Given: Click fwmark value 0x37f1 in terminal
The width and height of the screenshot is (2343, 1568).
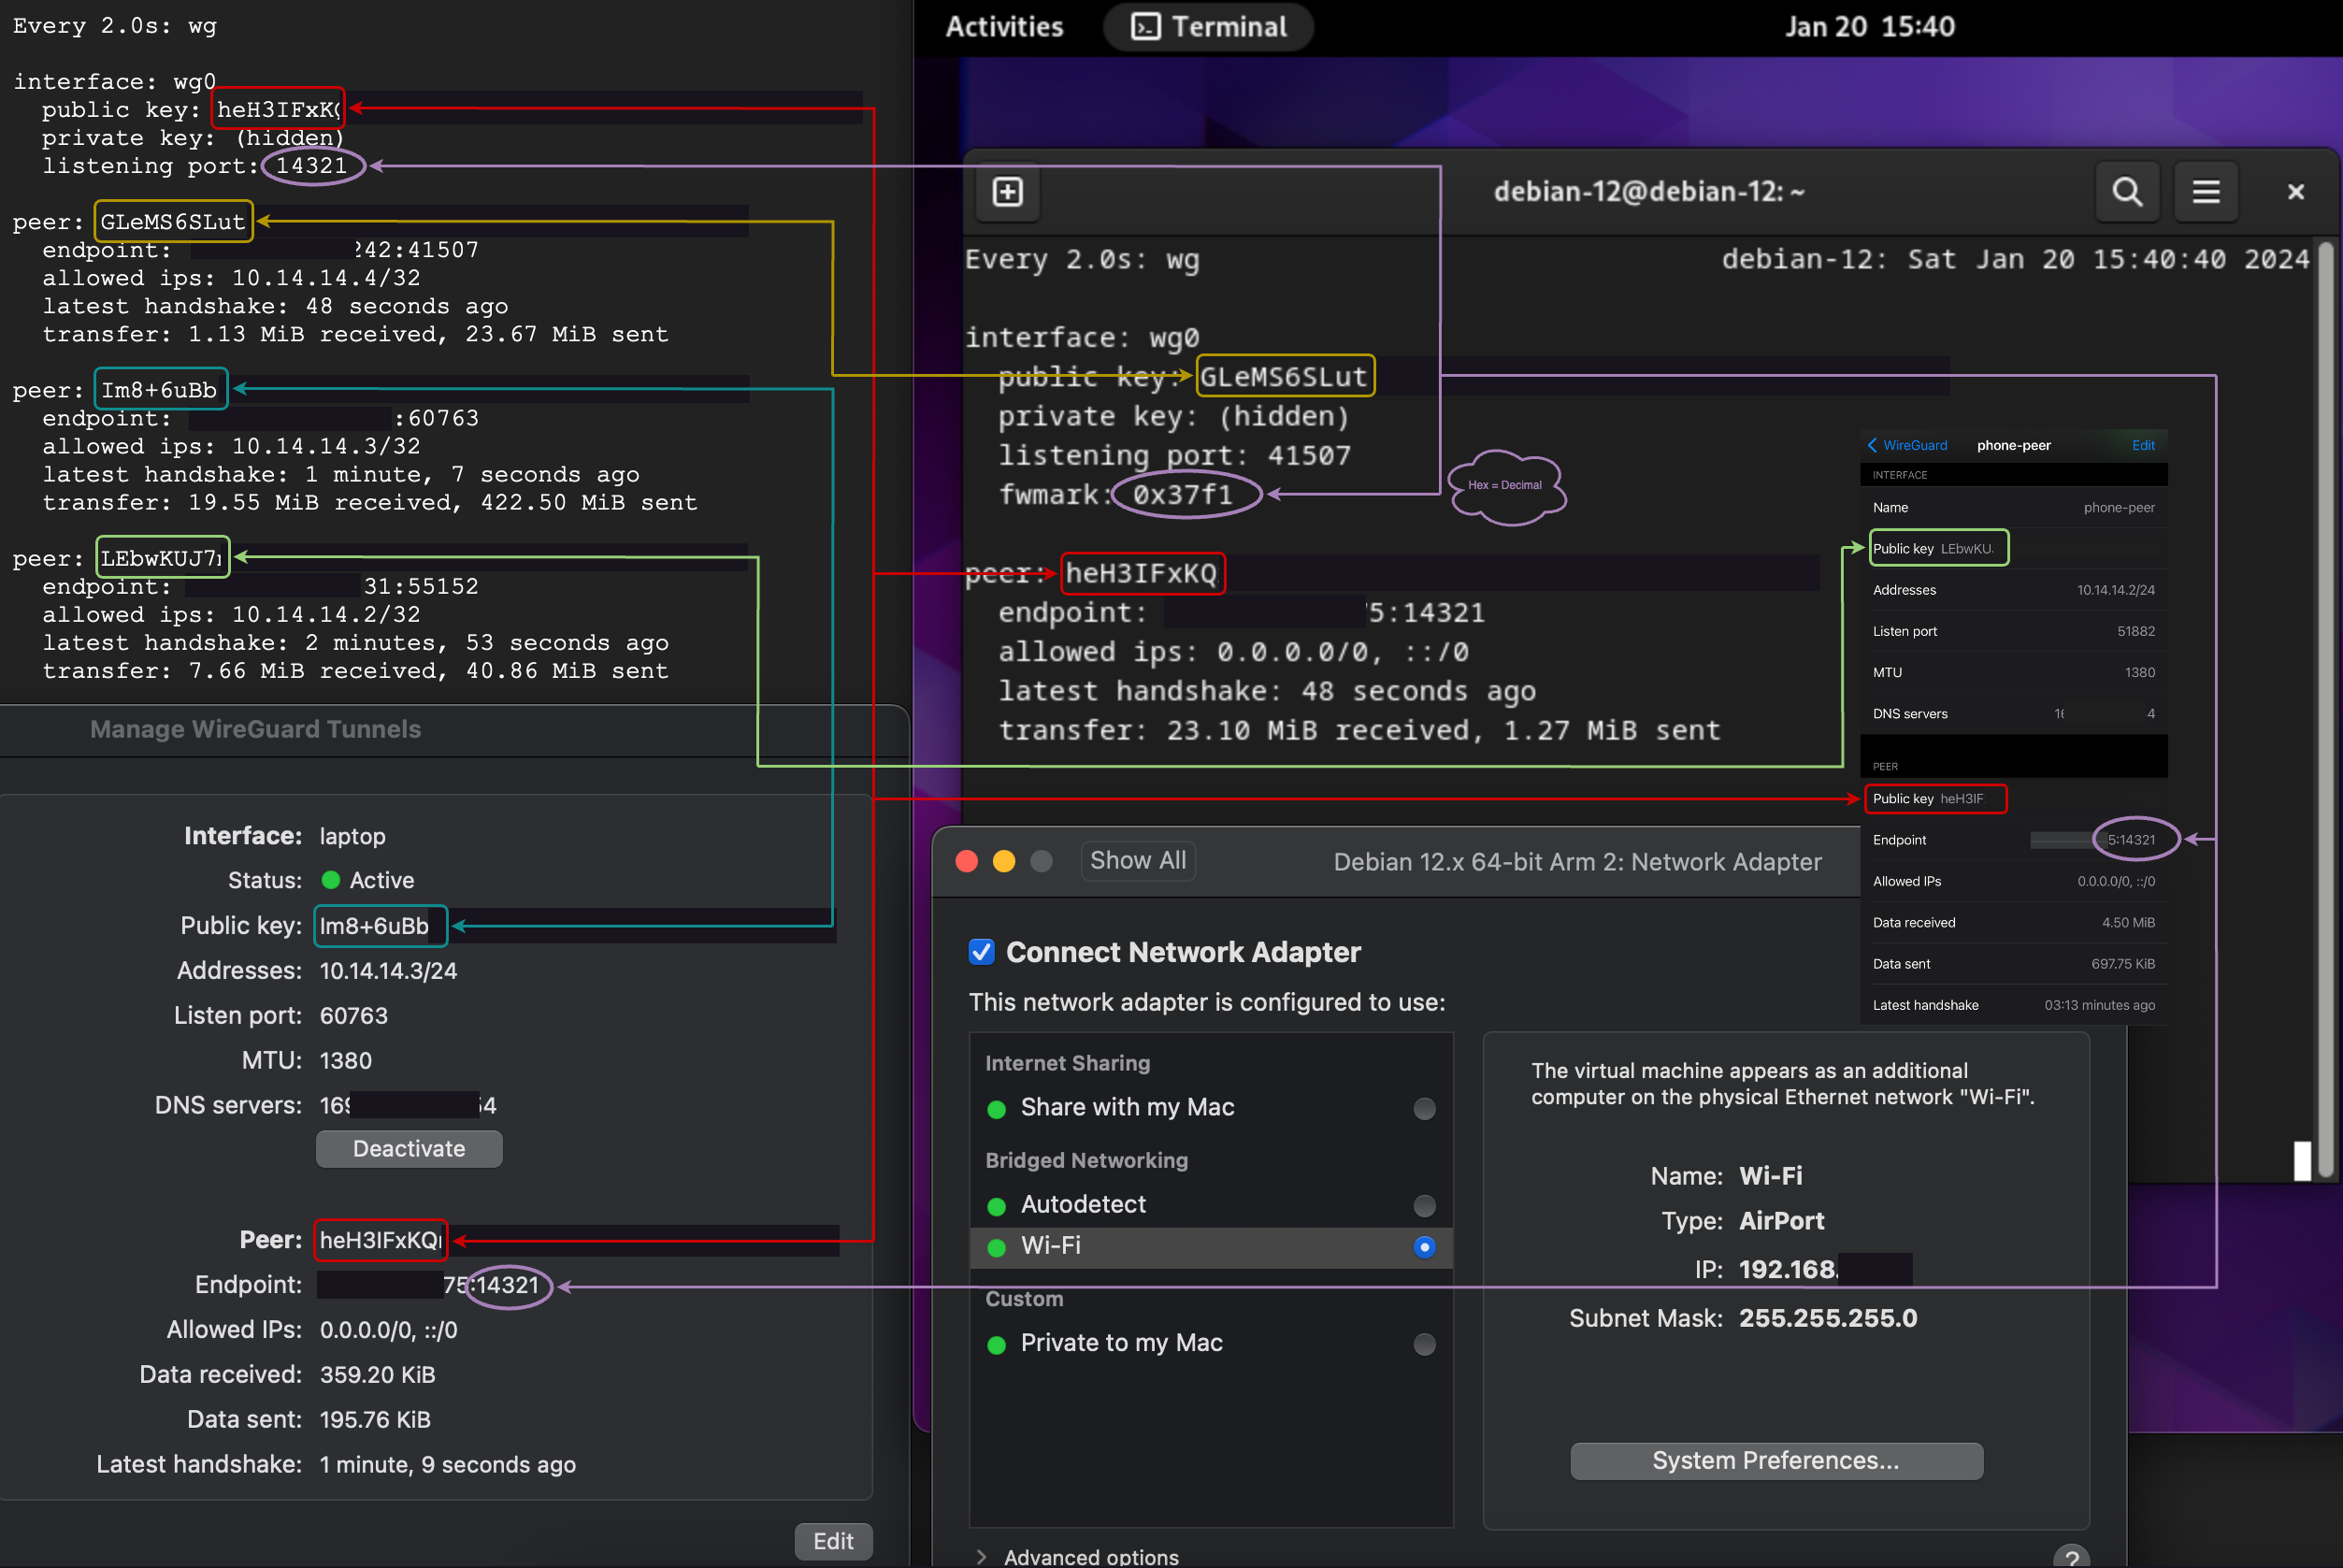Looking at the screenshot, I should point(1182,495).
